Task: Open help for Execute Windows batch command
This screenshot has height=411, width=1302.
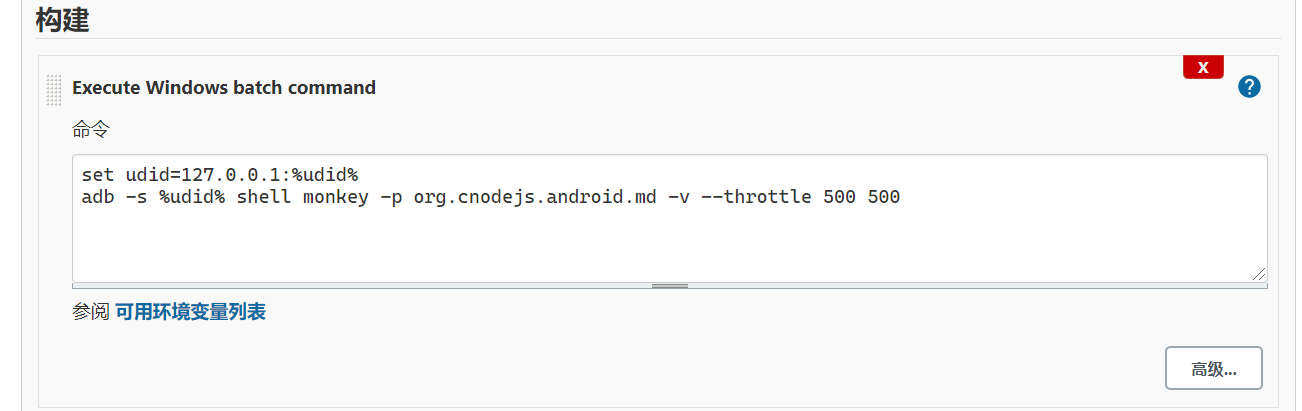Action: pos(1249,87)
